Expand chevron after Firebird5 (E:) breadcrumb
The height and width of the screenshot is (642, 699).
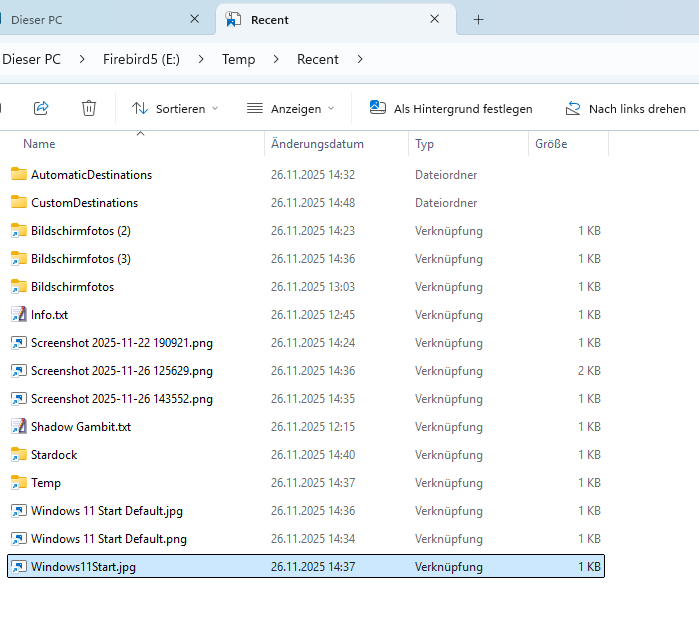click(x=201, y=60)
